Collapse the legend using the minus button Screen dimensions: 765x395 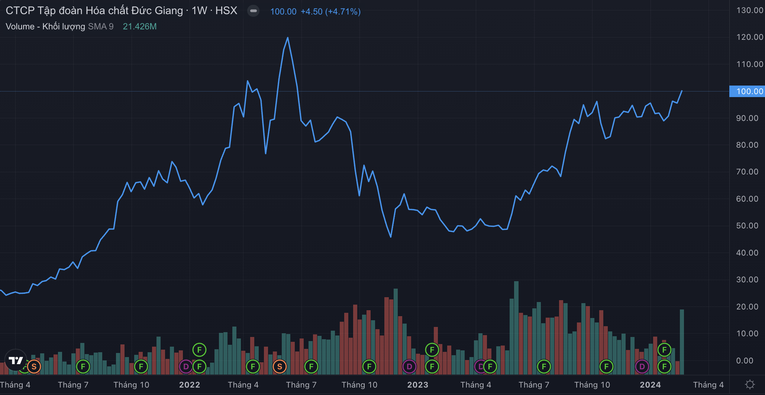253,11
